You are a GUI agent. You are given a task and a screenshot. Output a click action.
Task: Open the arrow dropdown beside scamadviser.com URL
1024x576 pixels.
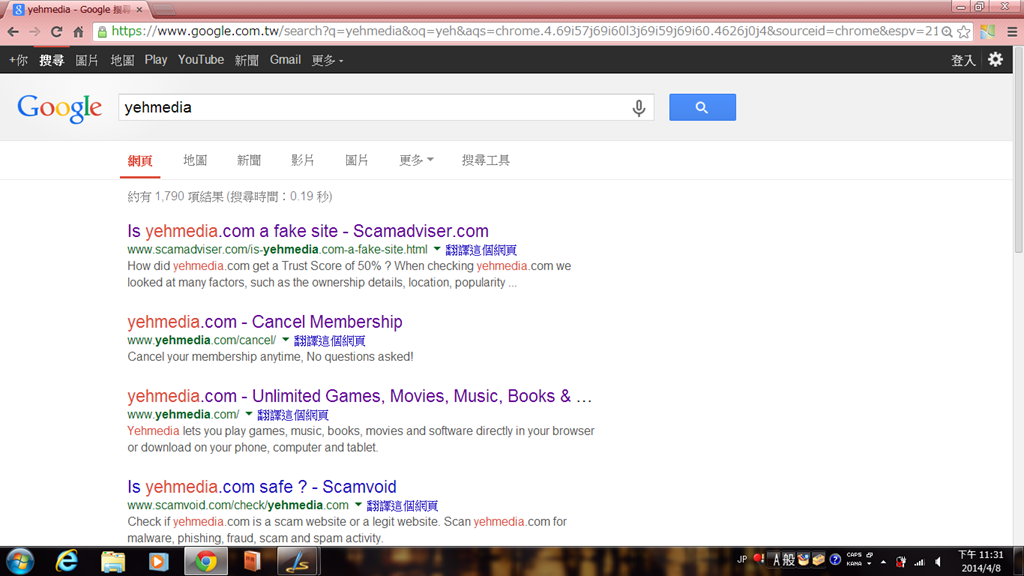click(437, 249)
